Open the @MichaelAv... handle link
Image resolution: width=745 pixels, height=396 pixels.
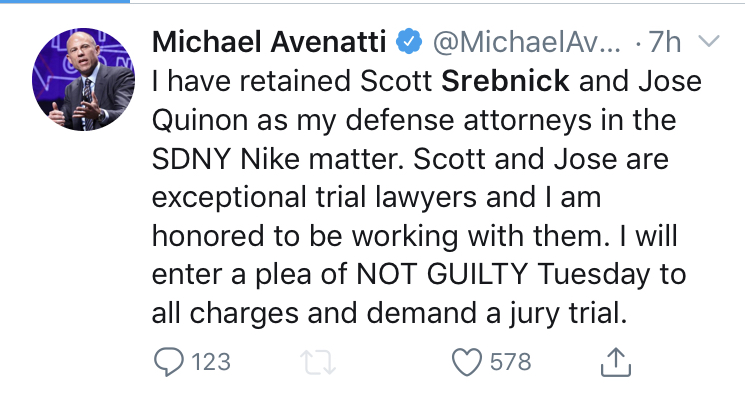(526, 41)
